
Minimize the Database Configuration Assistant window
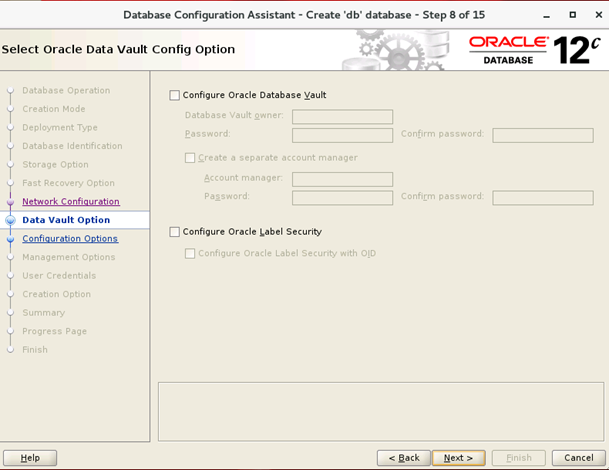point(546,15)
